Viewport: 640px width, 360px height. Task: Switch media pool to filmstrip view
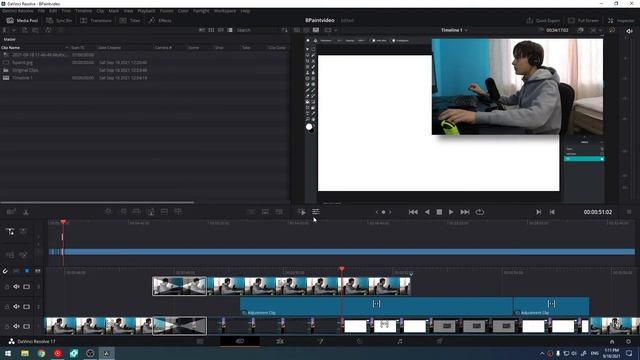[x=220, y=30]
